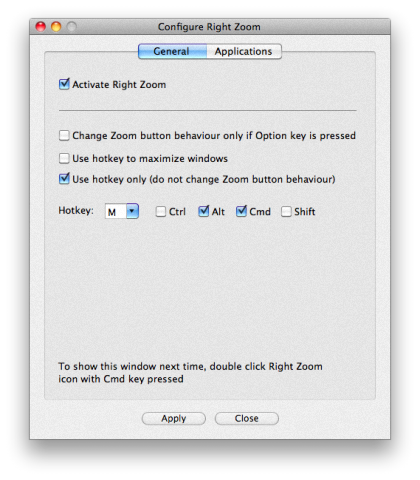This screenshot has width=420, height=480.
Task: Switch to the General tab
Action: [x=172, y=51]
